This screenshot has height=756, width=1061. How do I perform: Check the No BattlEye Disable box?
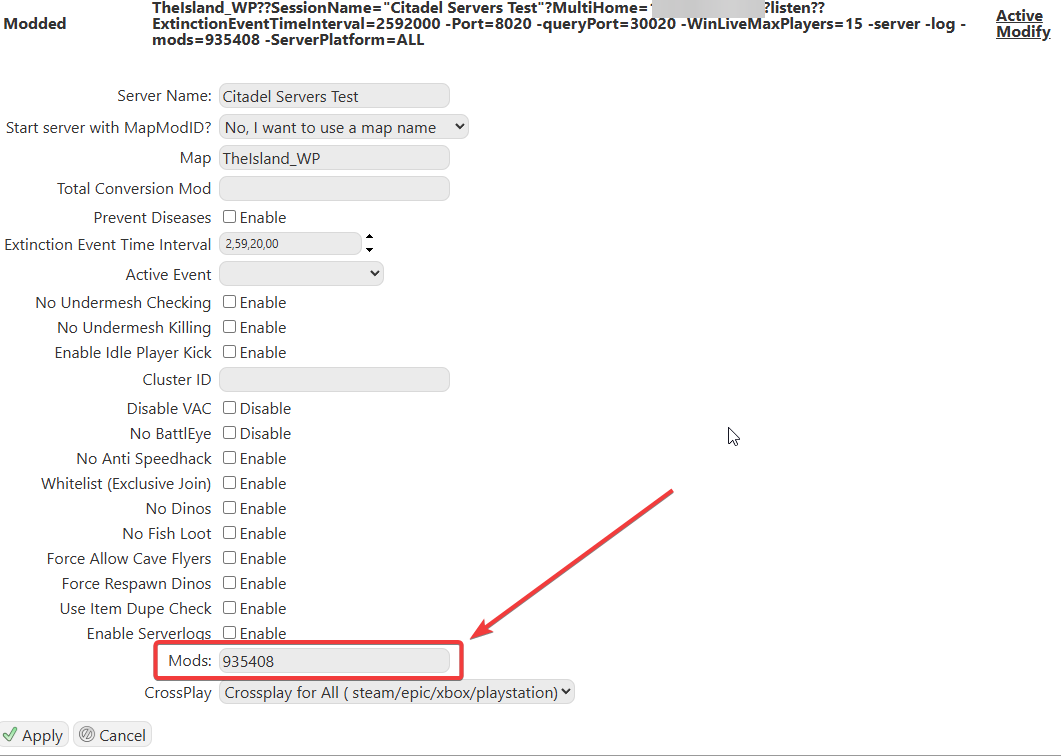(229, 433)
